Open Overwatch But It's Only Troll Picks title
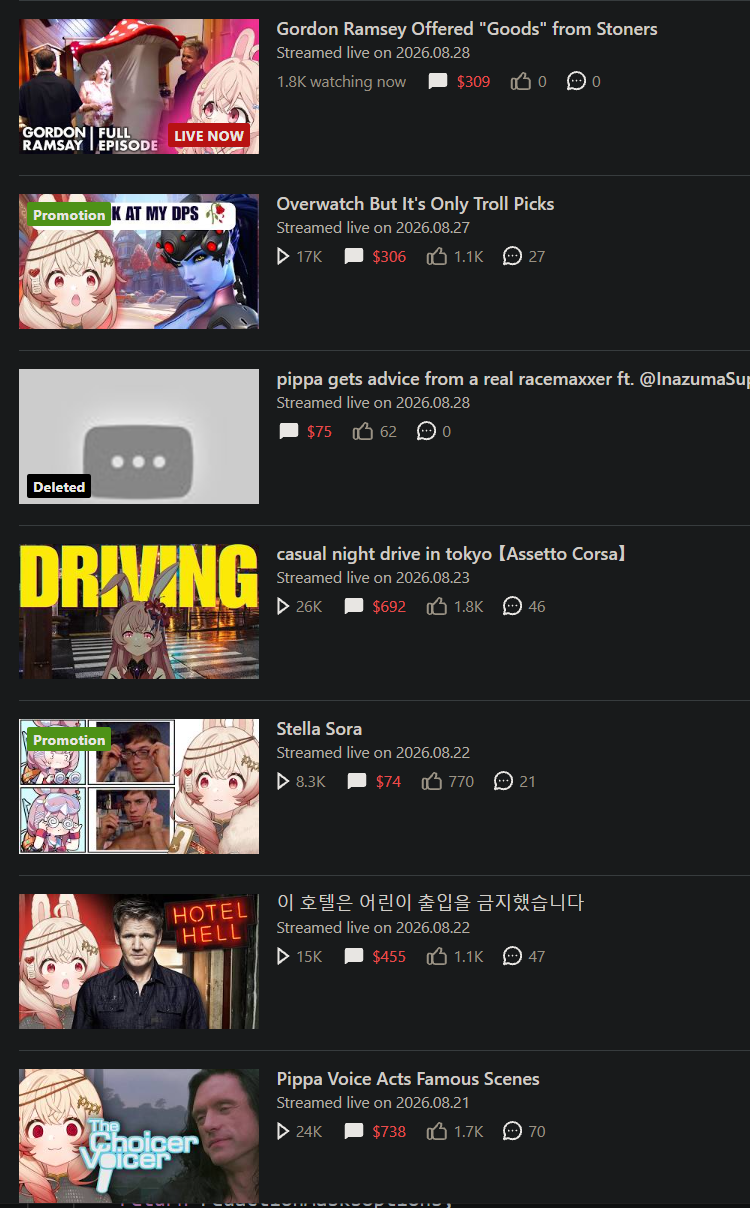The height and width of the screenshot is (1208, 750). click(415, 204)
